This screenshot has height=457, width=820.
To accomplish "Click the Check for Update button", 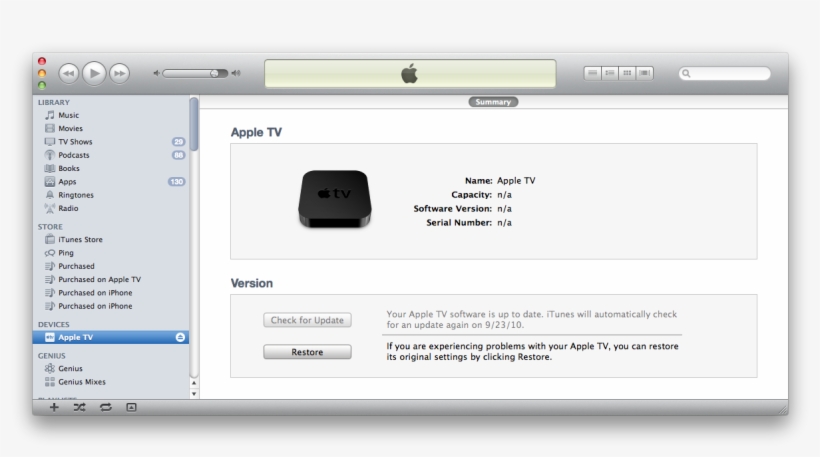I will (x=307, y=320).
